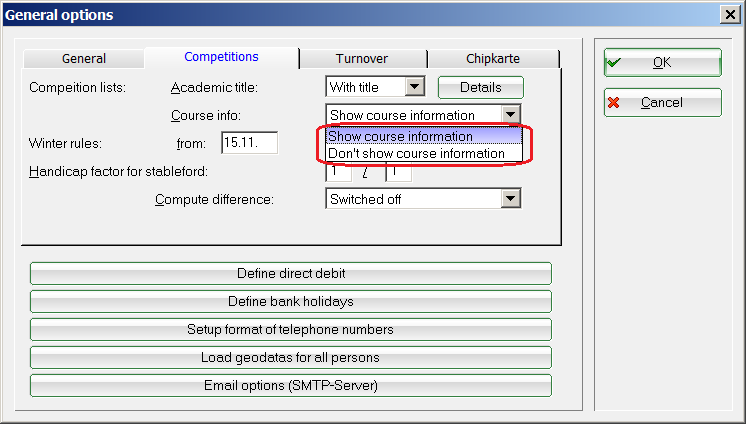
Task: Click the red X Cancel button
Action: coord(662,102)
